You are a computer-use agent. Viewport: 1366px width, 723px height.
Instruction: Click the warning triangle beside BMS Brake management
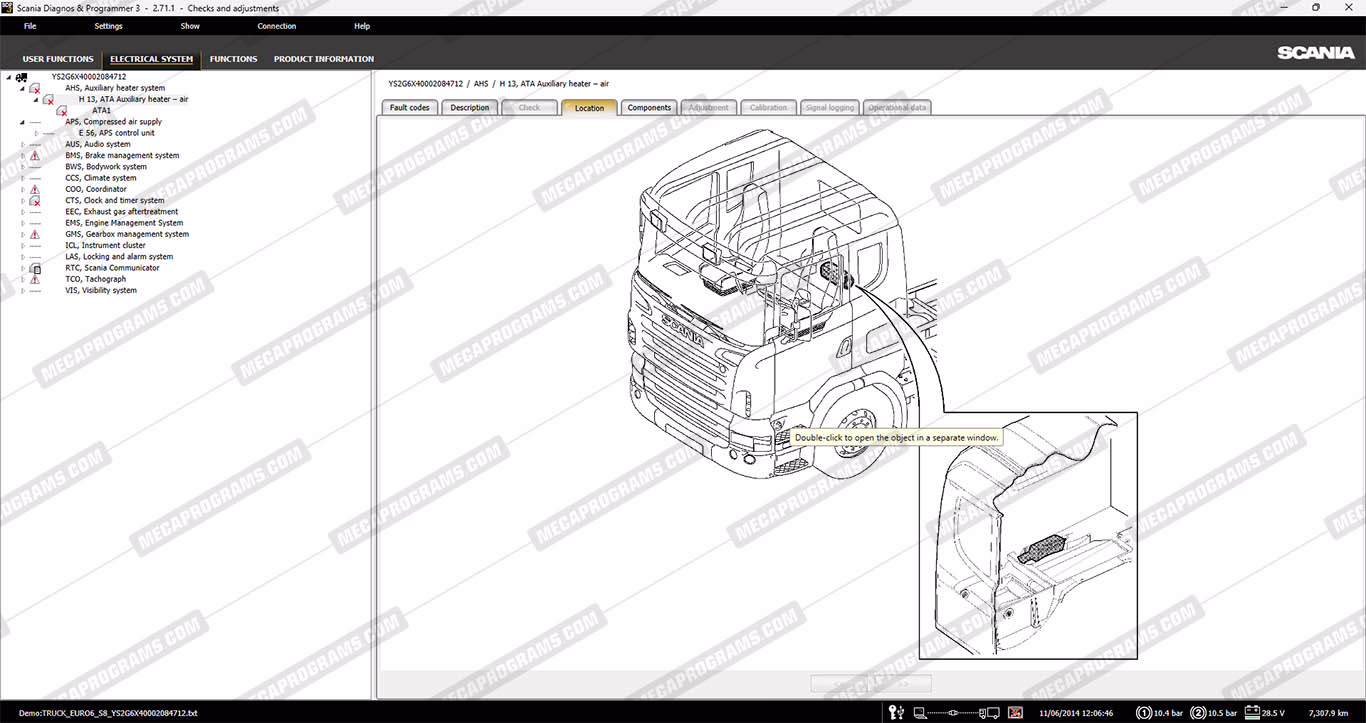(x=35, y=156)
